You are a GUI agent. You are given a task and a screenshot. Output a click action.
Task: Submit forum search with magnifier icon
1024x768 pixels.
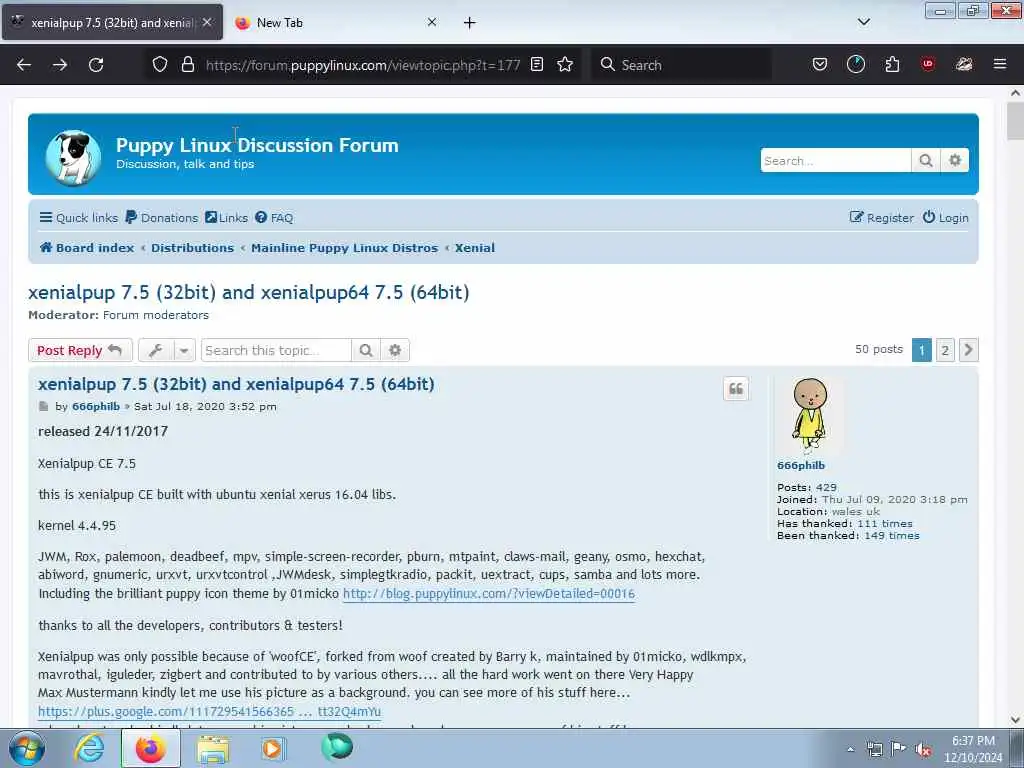pos(925,161)
